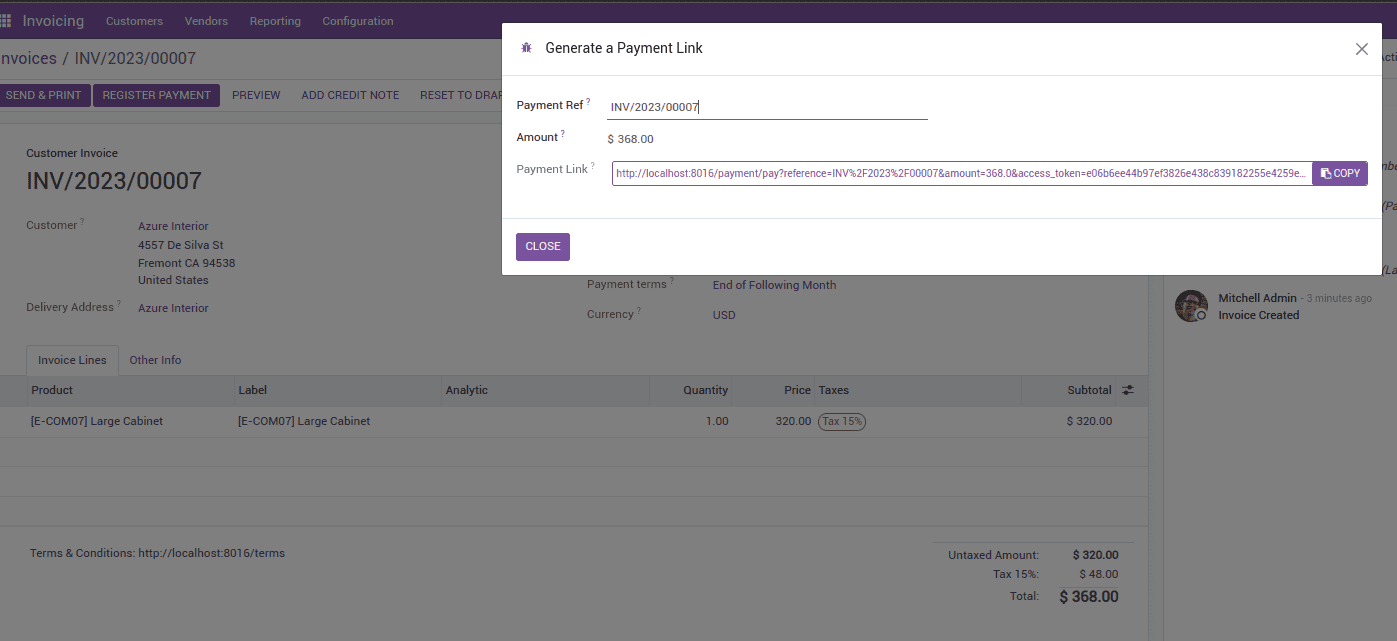The height and width of the screenshot is (641, 1397).
Task: Click Mitchell Admin's avatar in the chatter
Action: tap(1190, 306)
